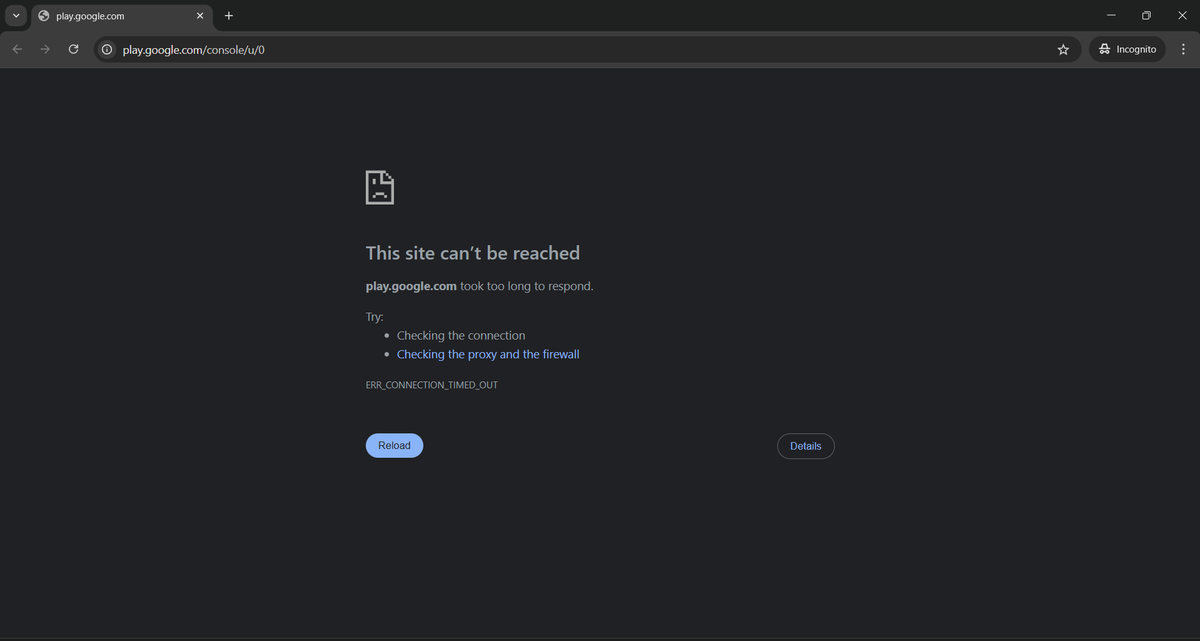Close the Chrome window
The height and width of the screenshot is (641, 1200).
point(1182,16)
